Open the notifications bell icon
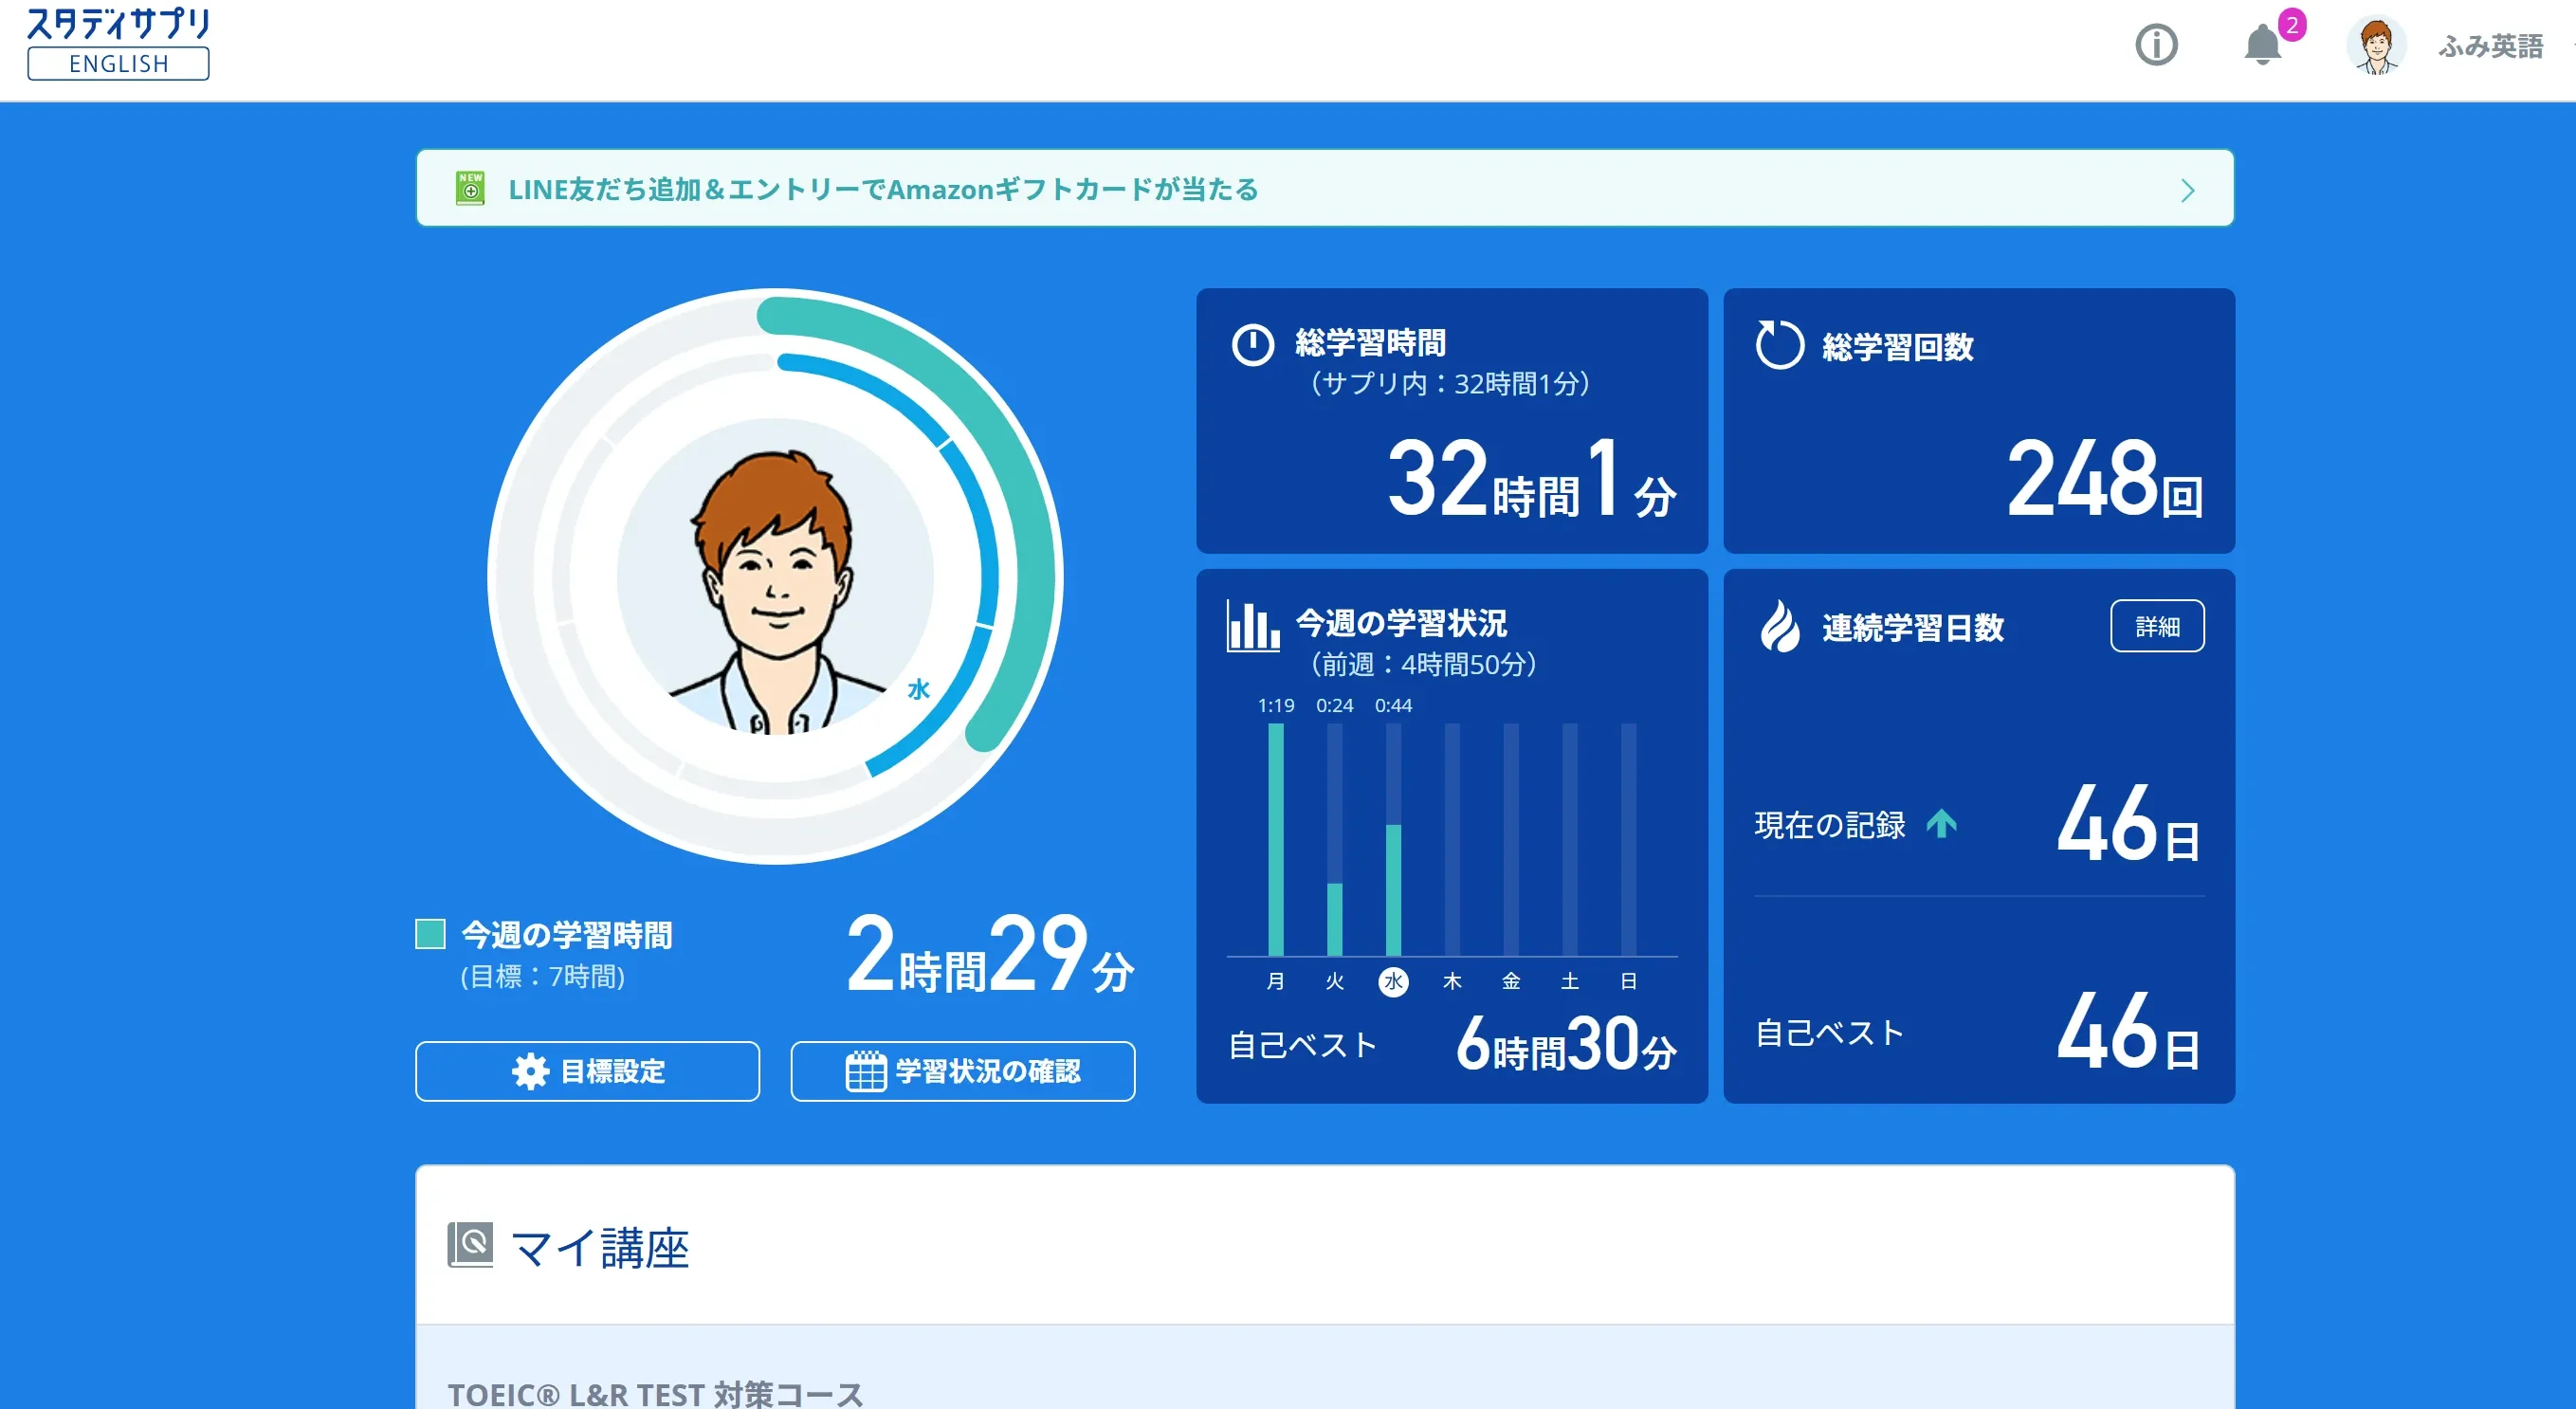Image resolution: width=2576 pixels, height=1409 pixels. pyautogui.click(x=2262, y=45)
